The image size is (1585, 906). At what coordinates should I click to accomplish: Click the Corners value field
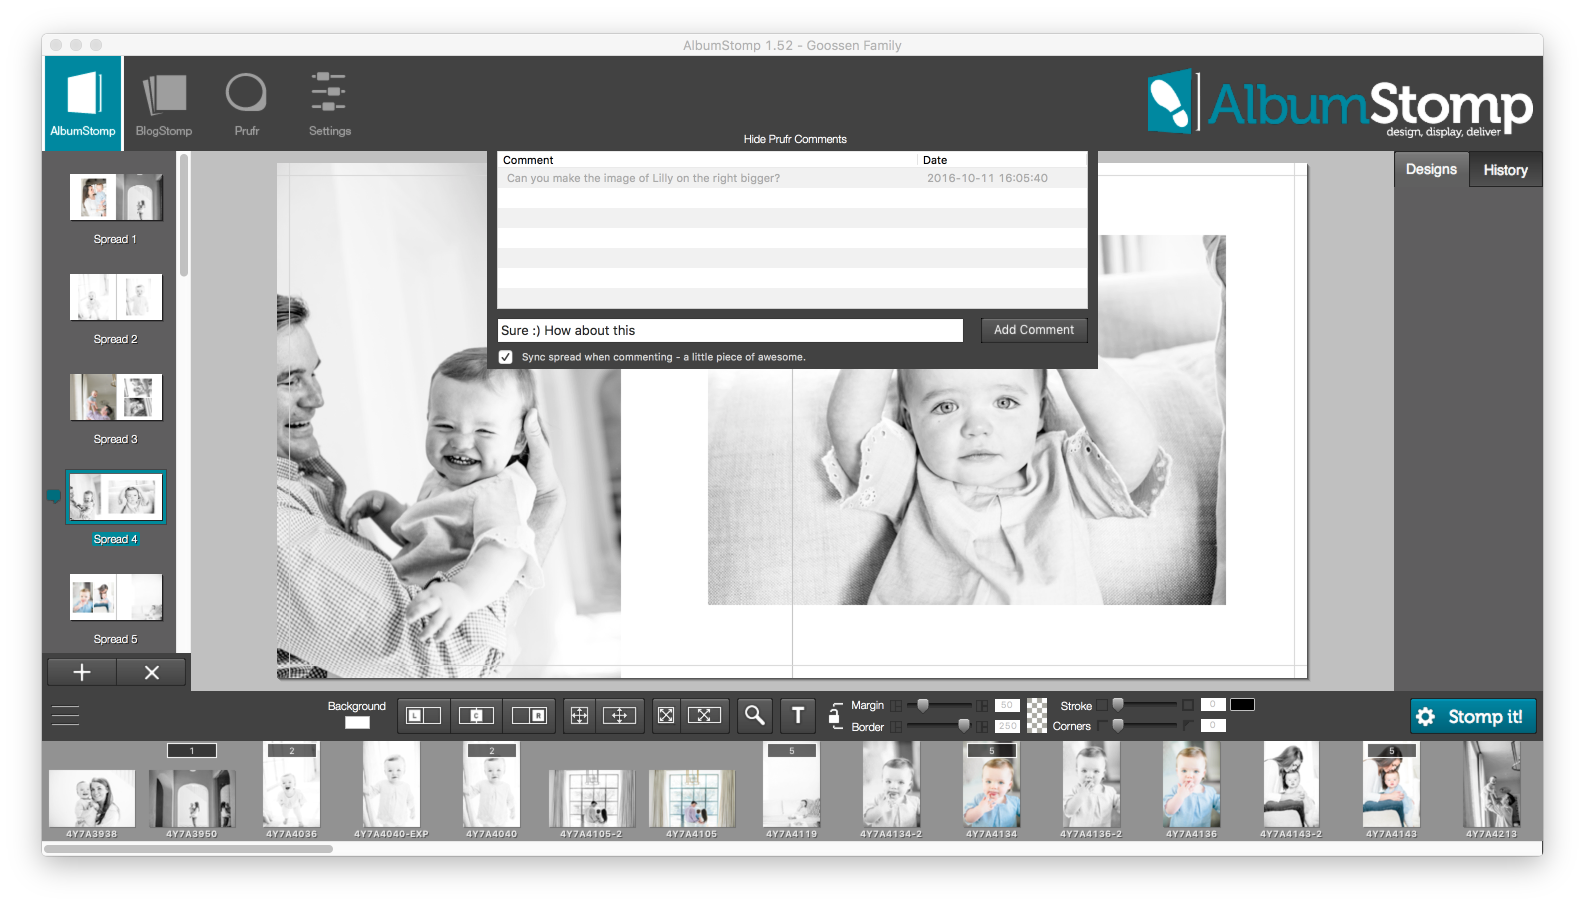(x=1213, y=726)
